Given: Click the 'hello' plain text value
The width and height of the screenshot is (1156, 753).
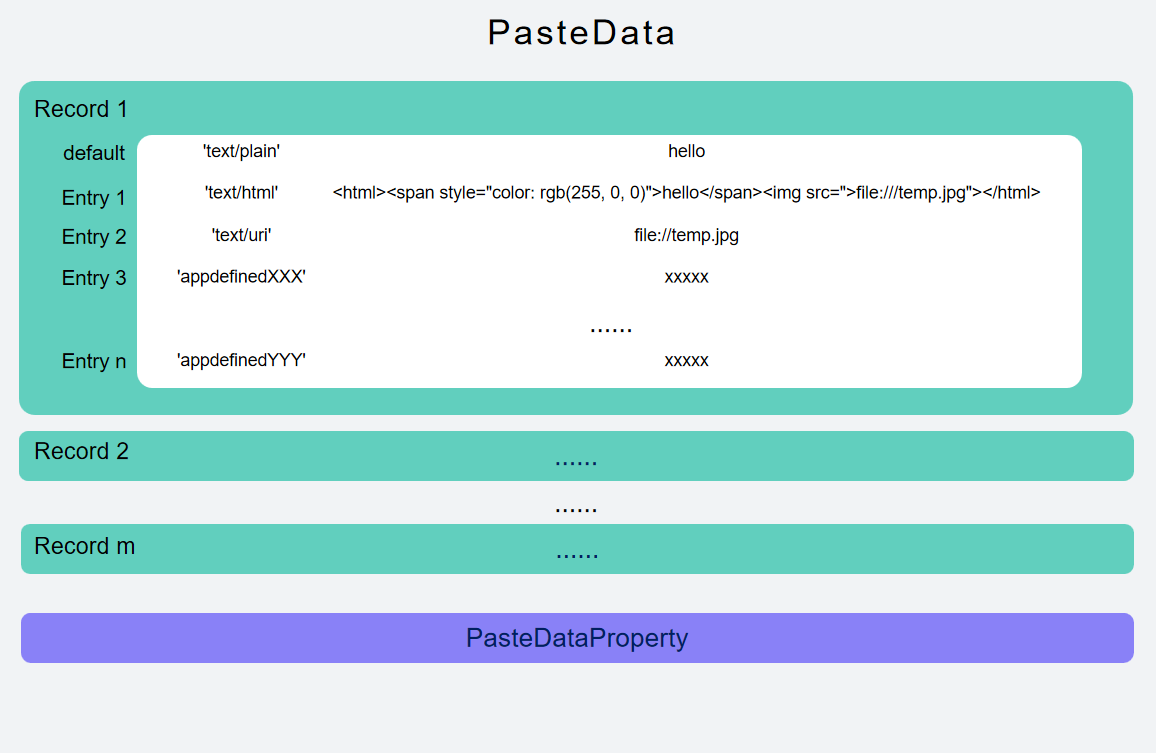Looking at the screenshot, I should (x=686, y=151).
